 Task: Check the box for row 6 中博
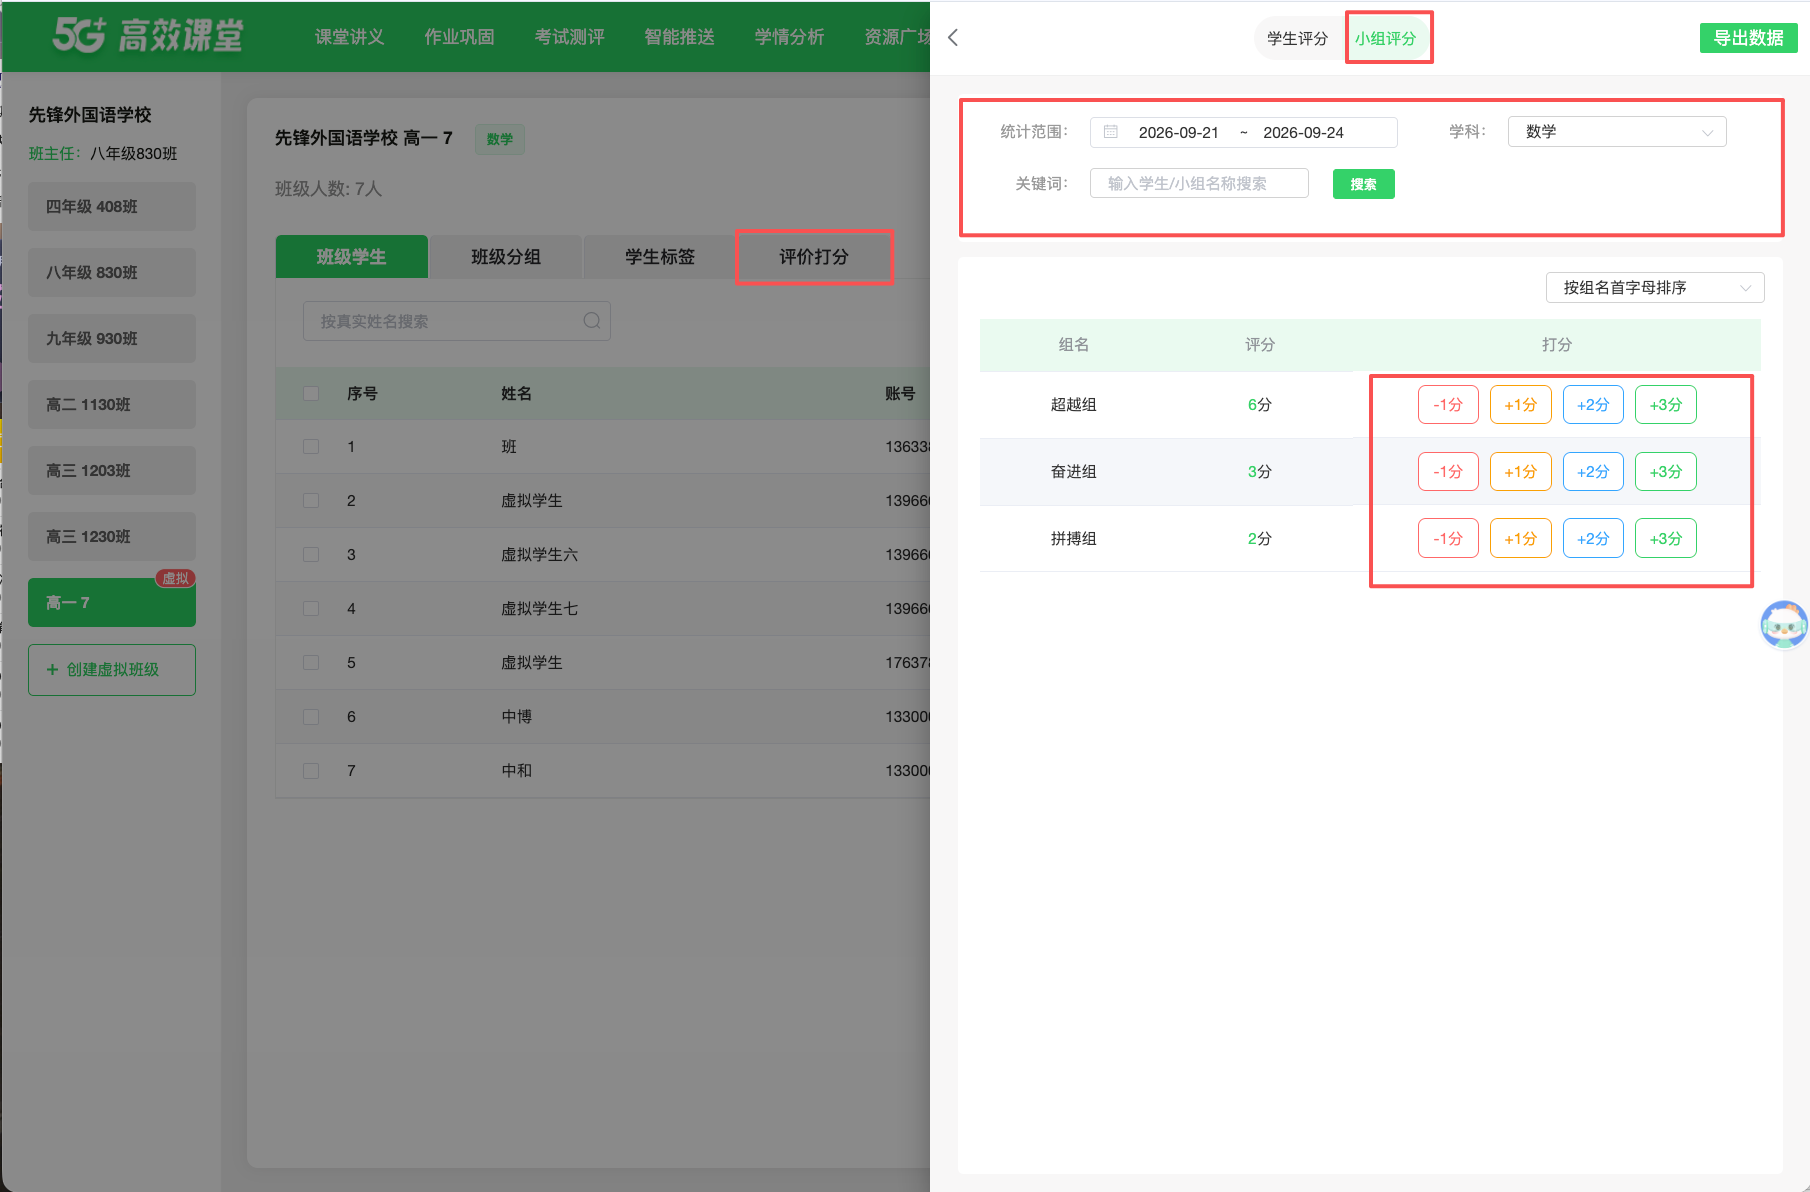[311, 717]
